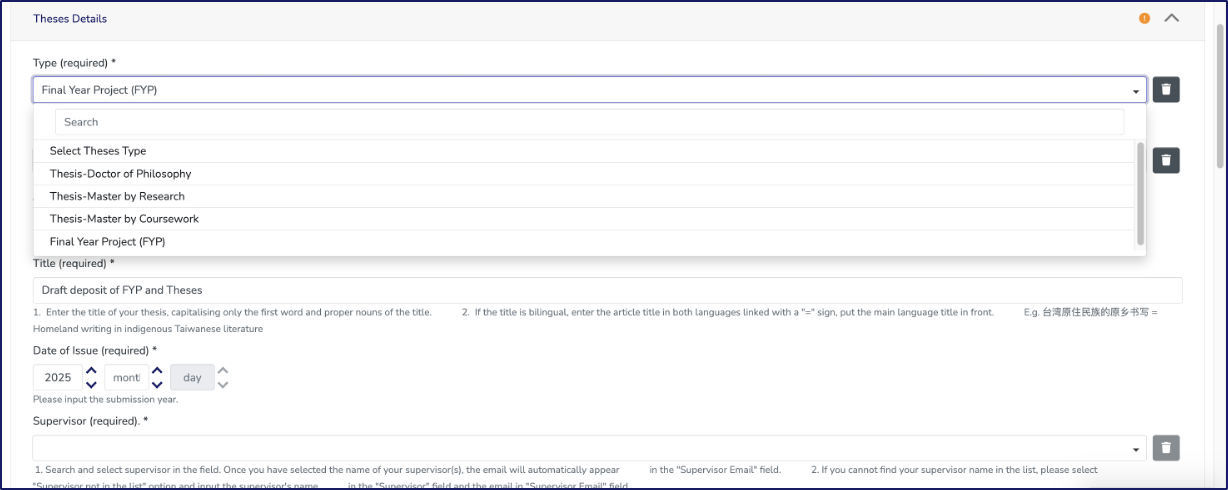Click the day field in Date of Issue
Image resolution: width=1228 pixels, height=490 pixels.
[x=192, y=378]
